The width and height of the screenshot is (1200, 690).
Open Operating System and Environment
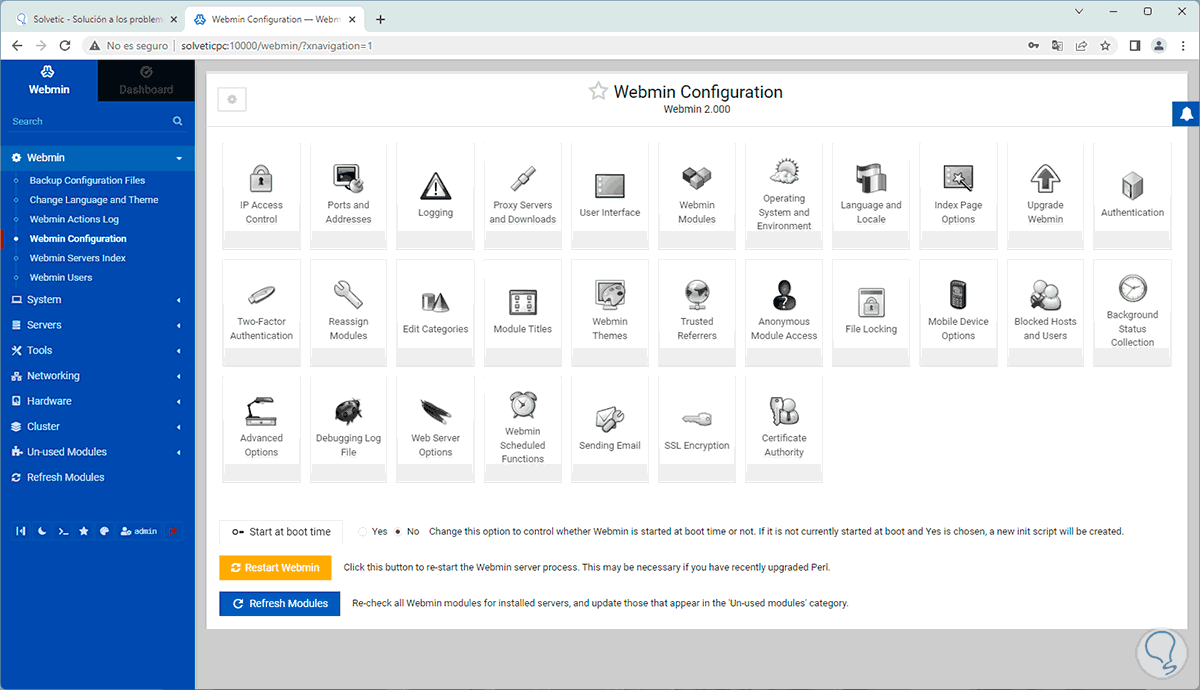pos(784,196)
